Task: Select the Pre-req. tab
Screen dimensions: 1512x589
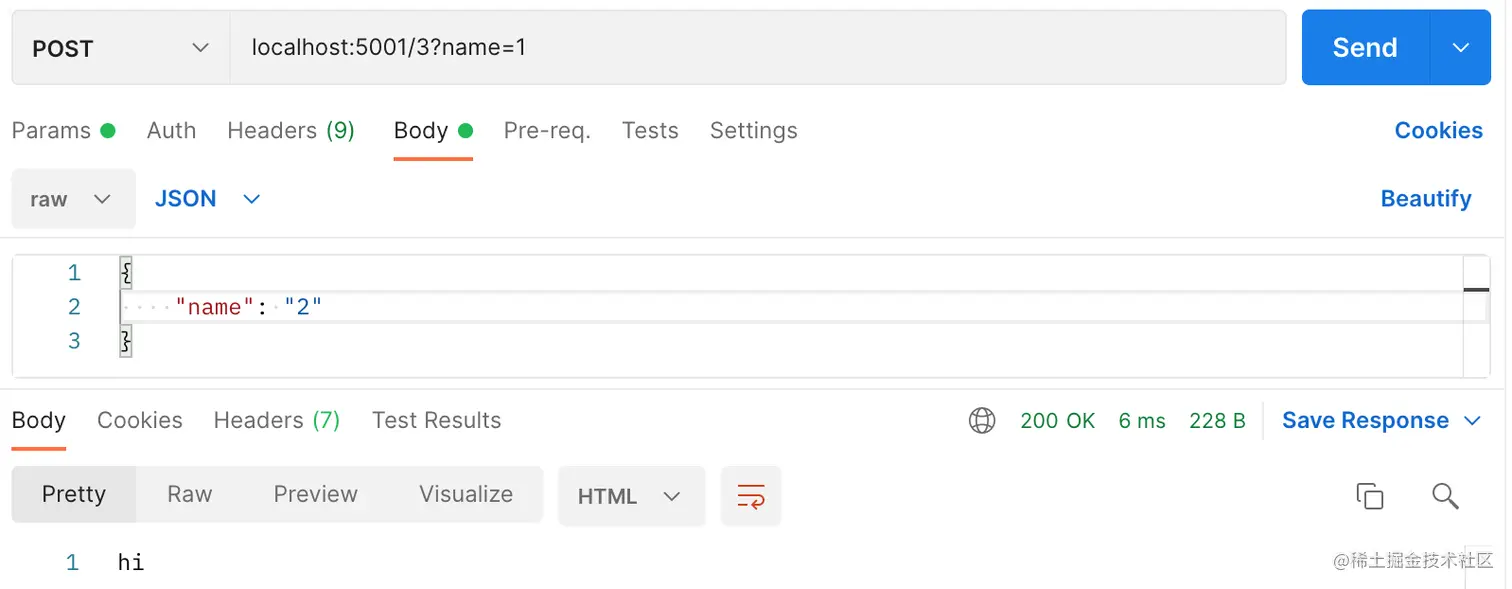Action: pos(547,131)
